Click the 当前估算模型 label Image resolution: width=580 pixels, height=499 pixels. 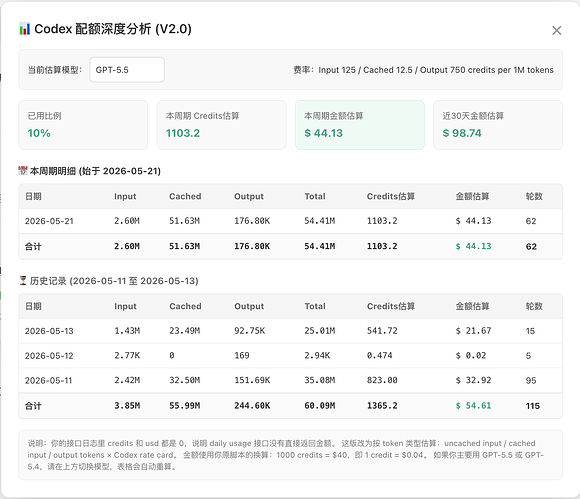55,70
